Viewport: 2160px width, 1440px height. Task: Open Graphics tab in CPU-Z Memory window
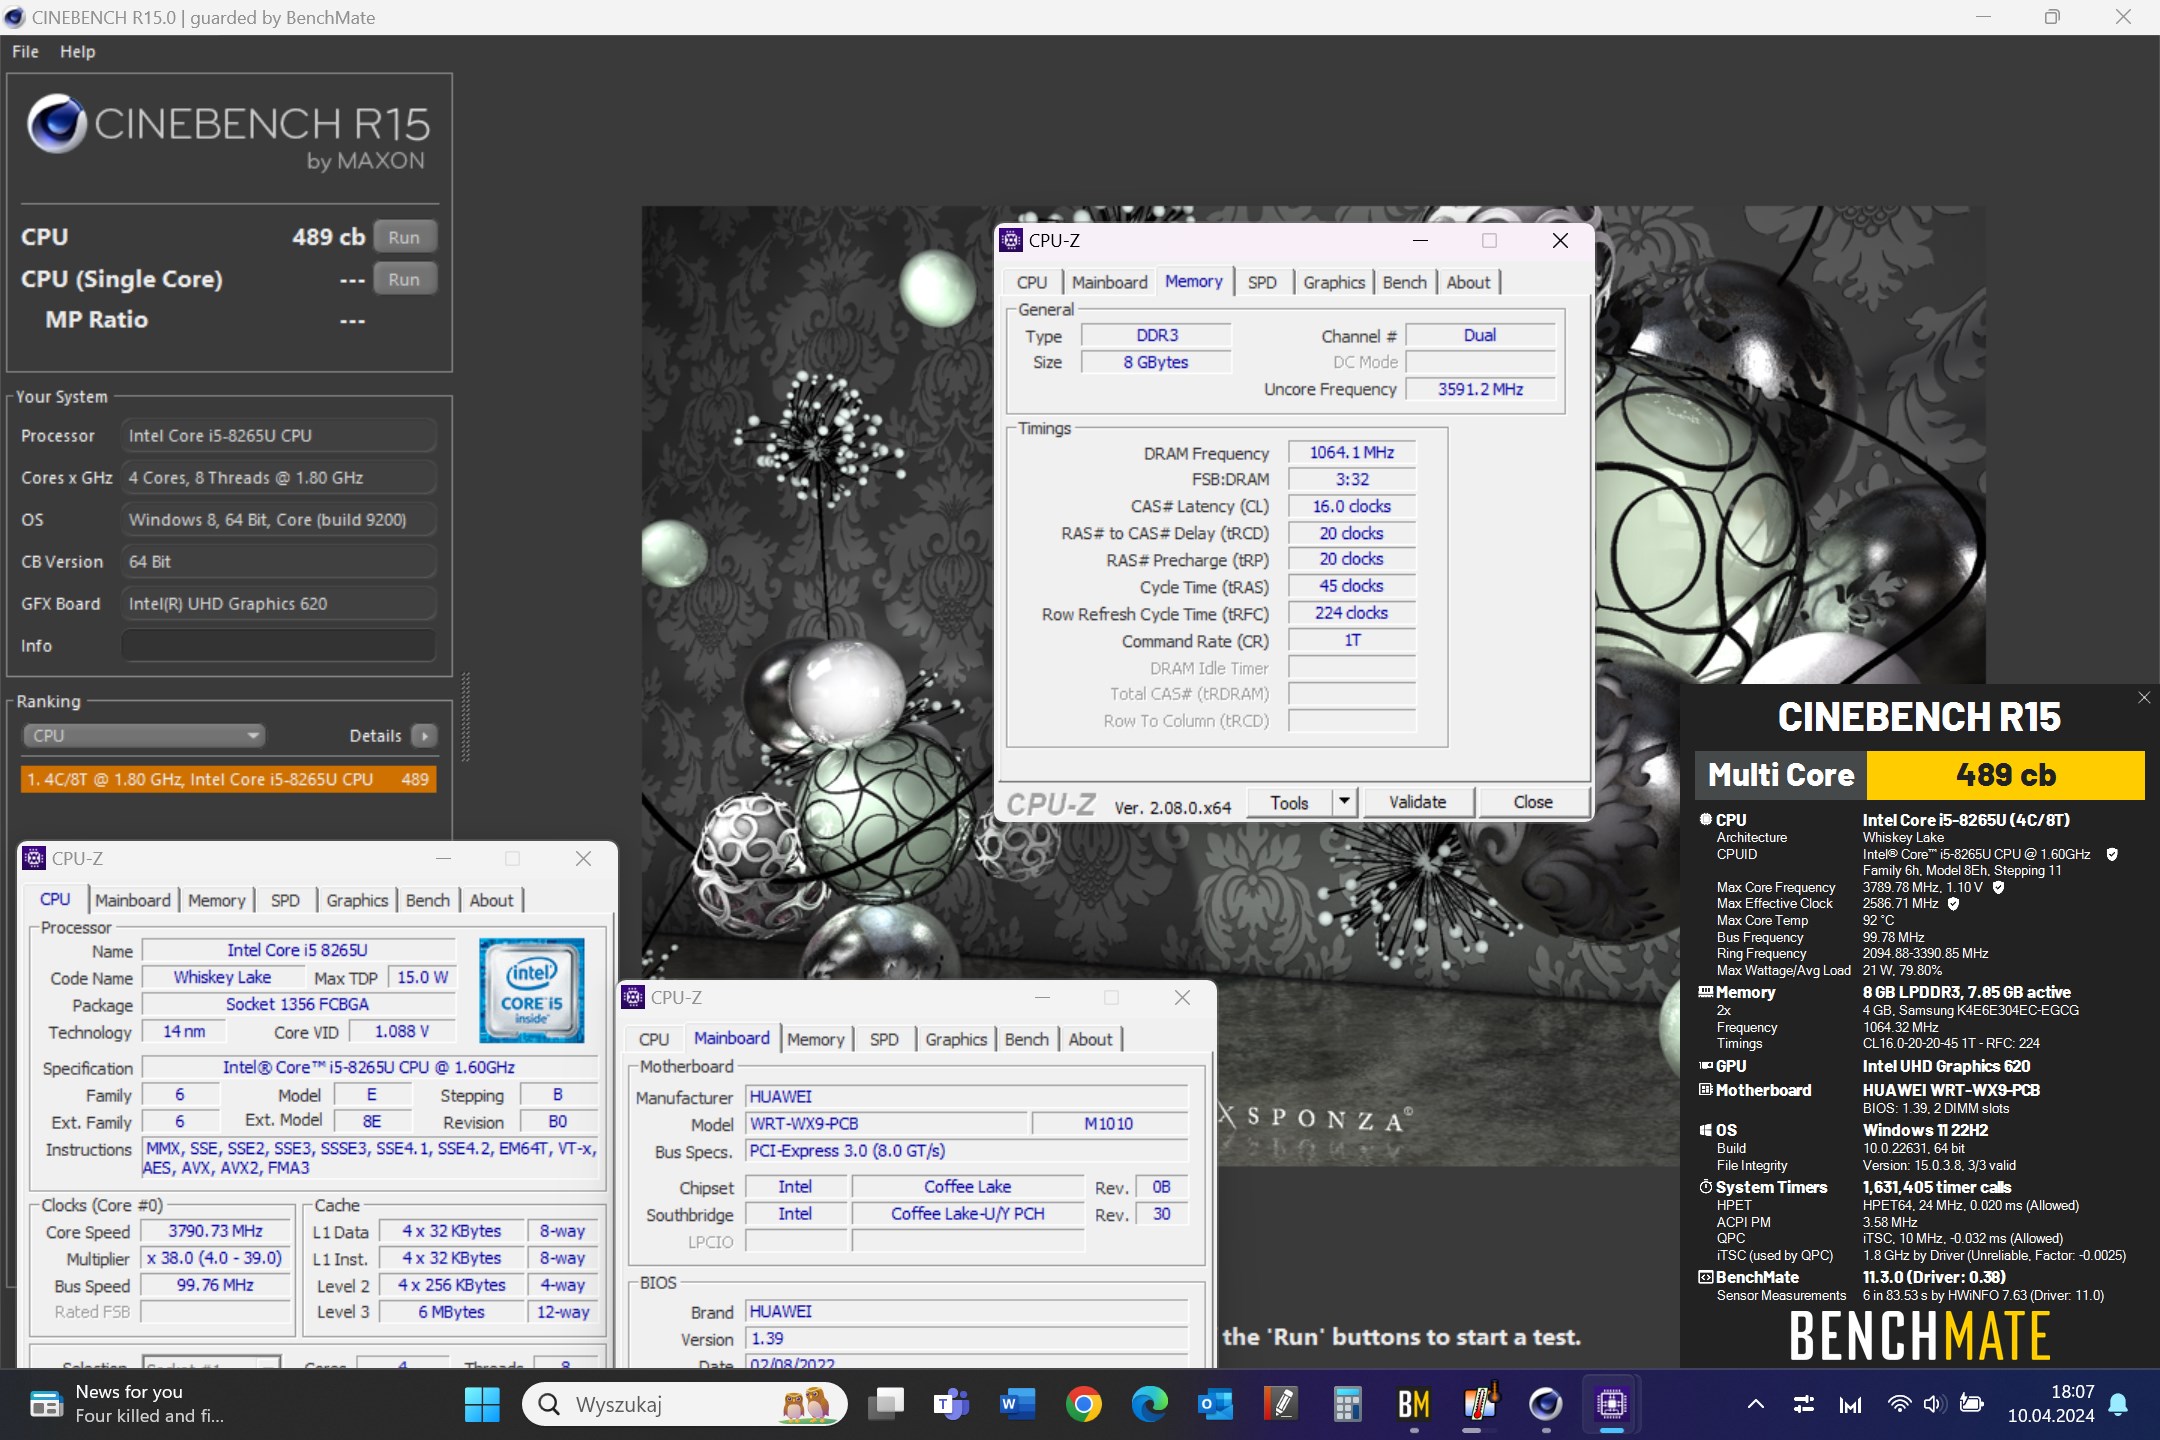tap(1334, 283)
